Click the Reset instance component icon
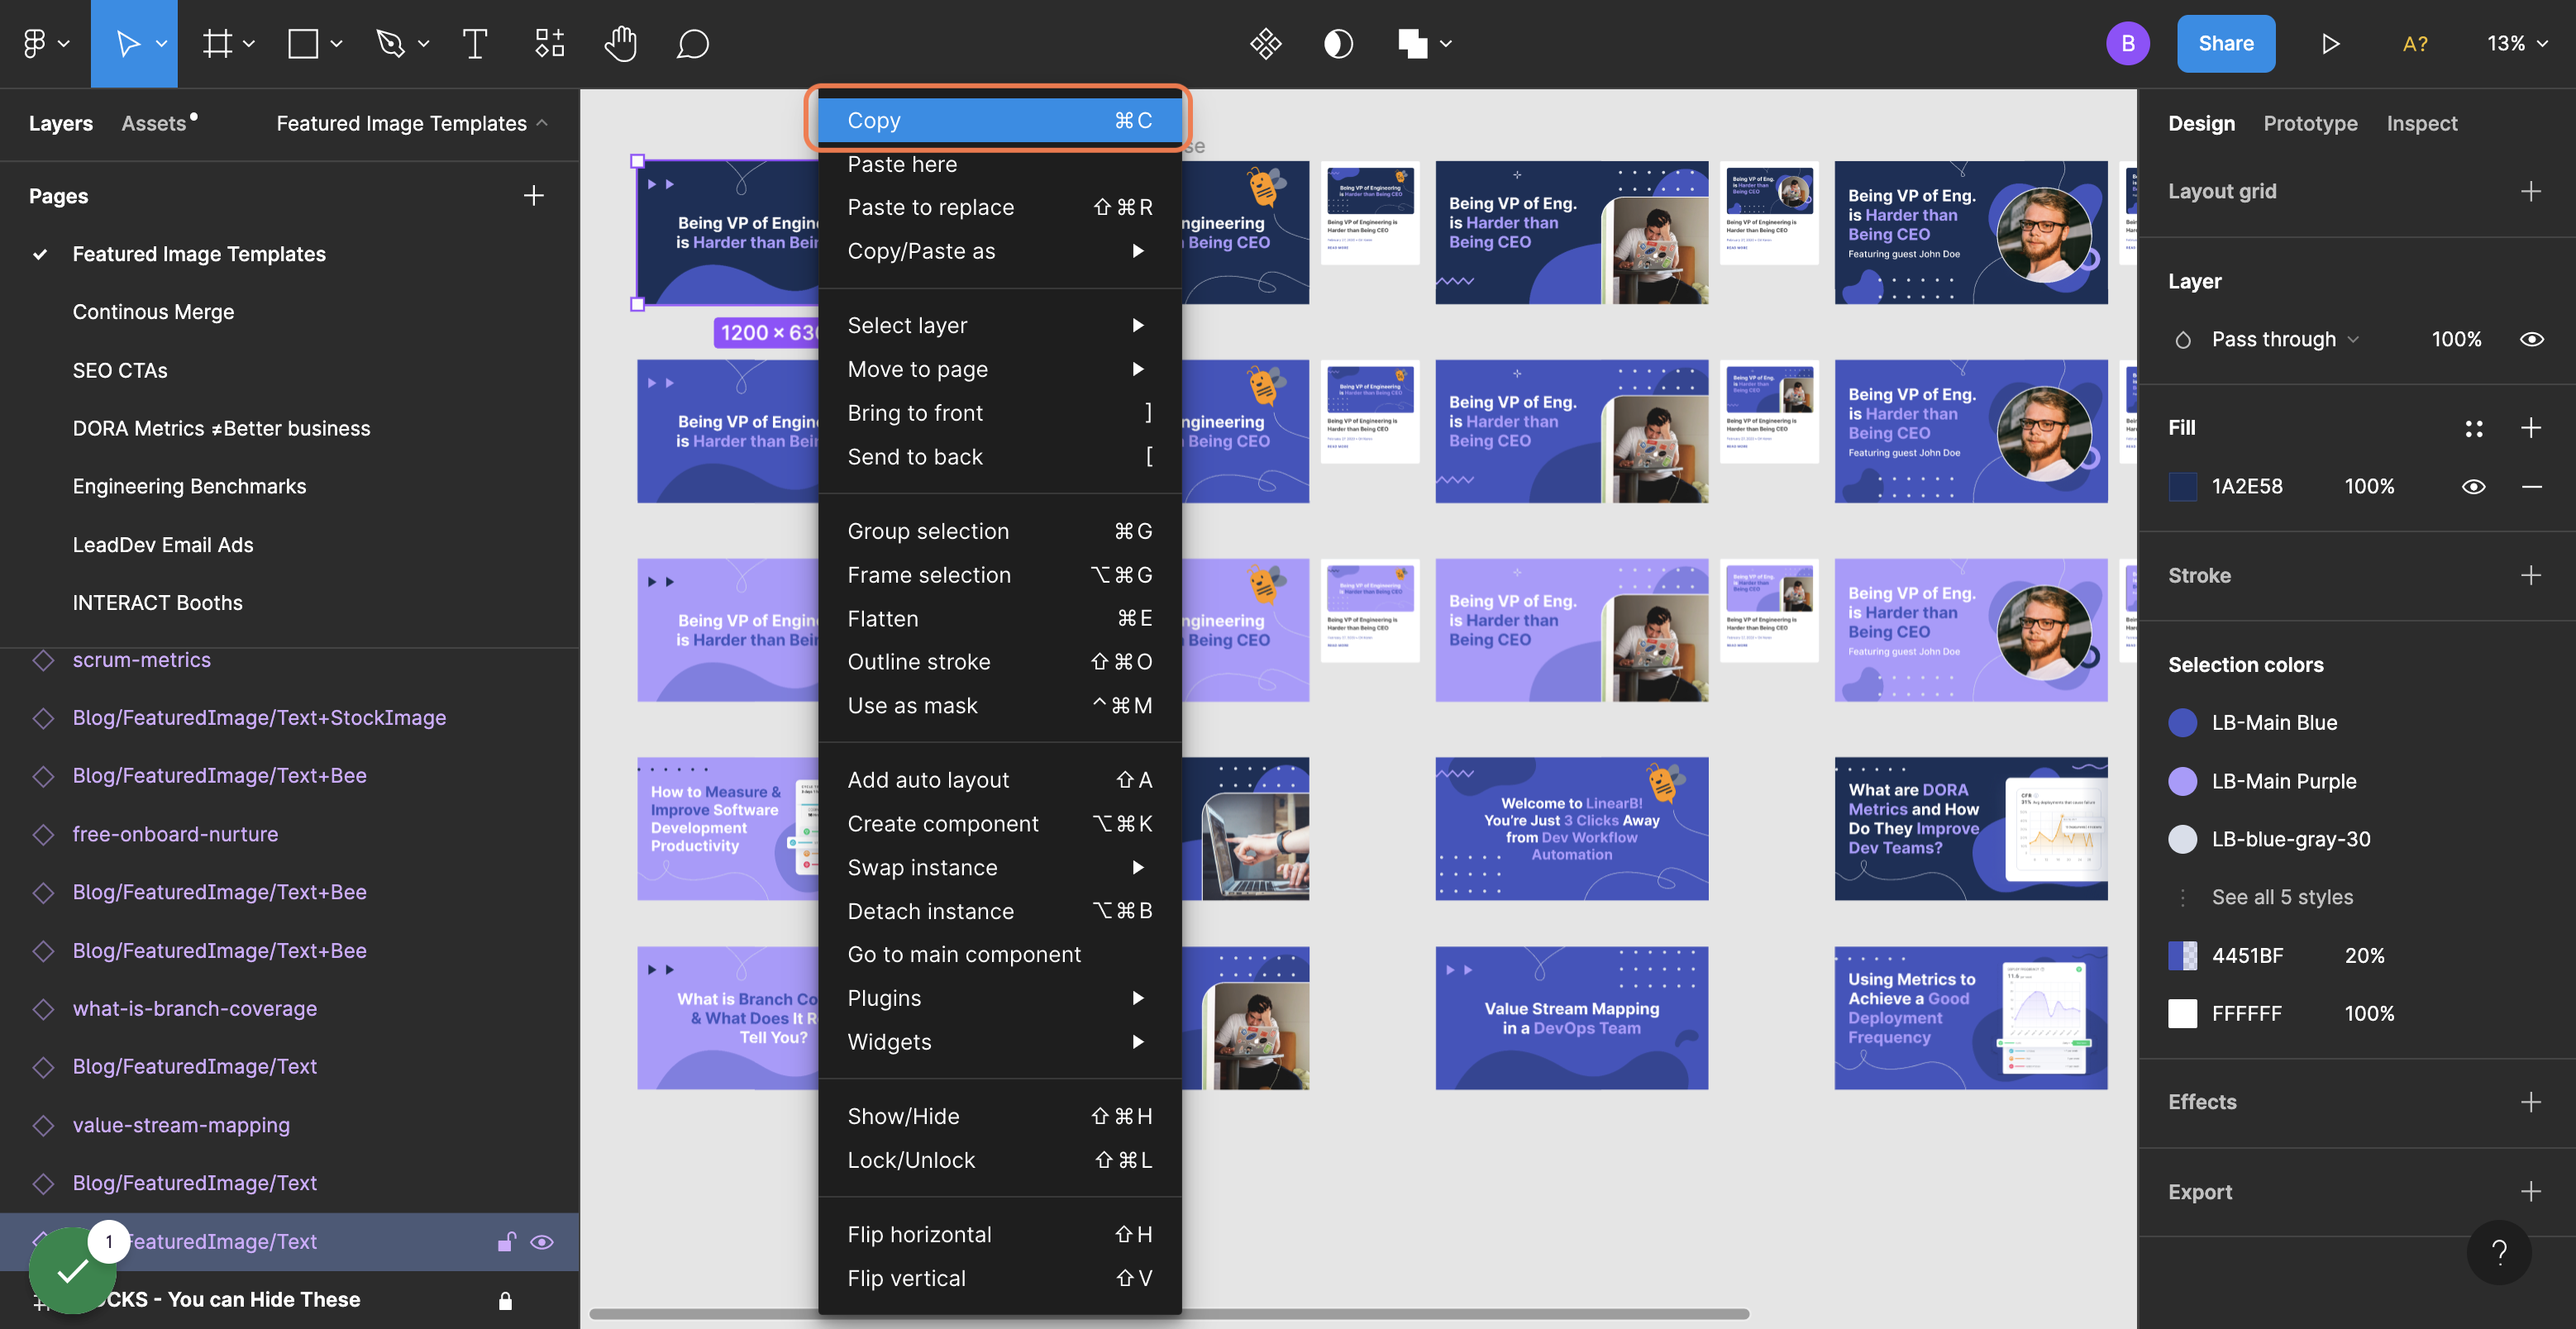The height and width of the screenshot is (1329, 2576). [x=1265, y=43]
